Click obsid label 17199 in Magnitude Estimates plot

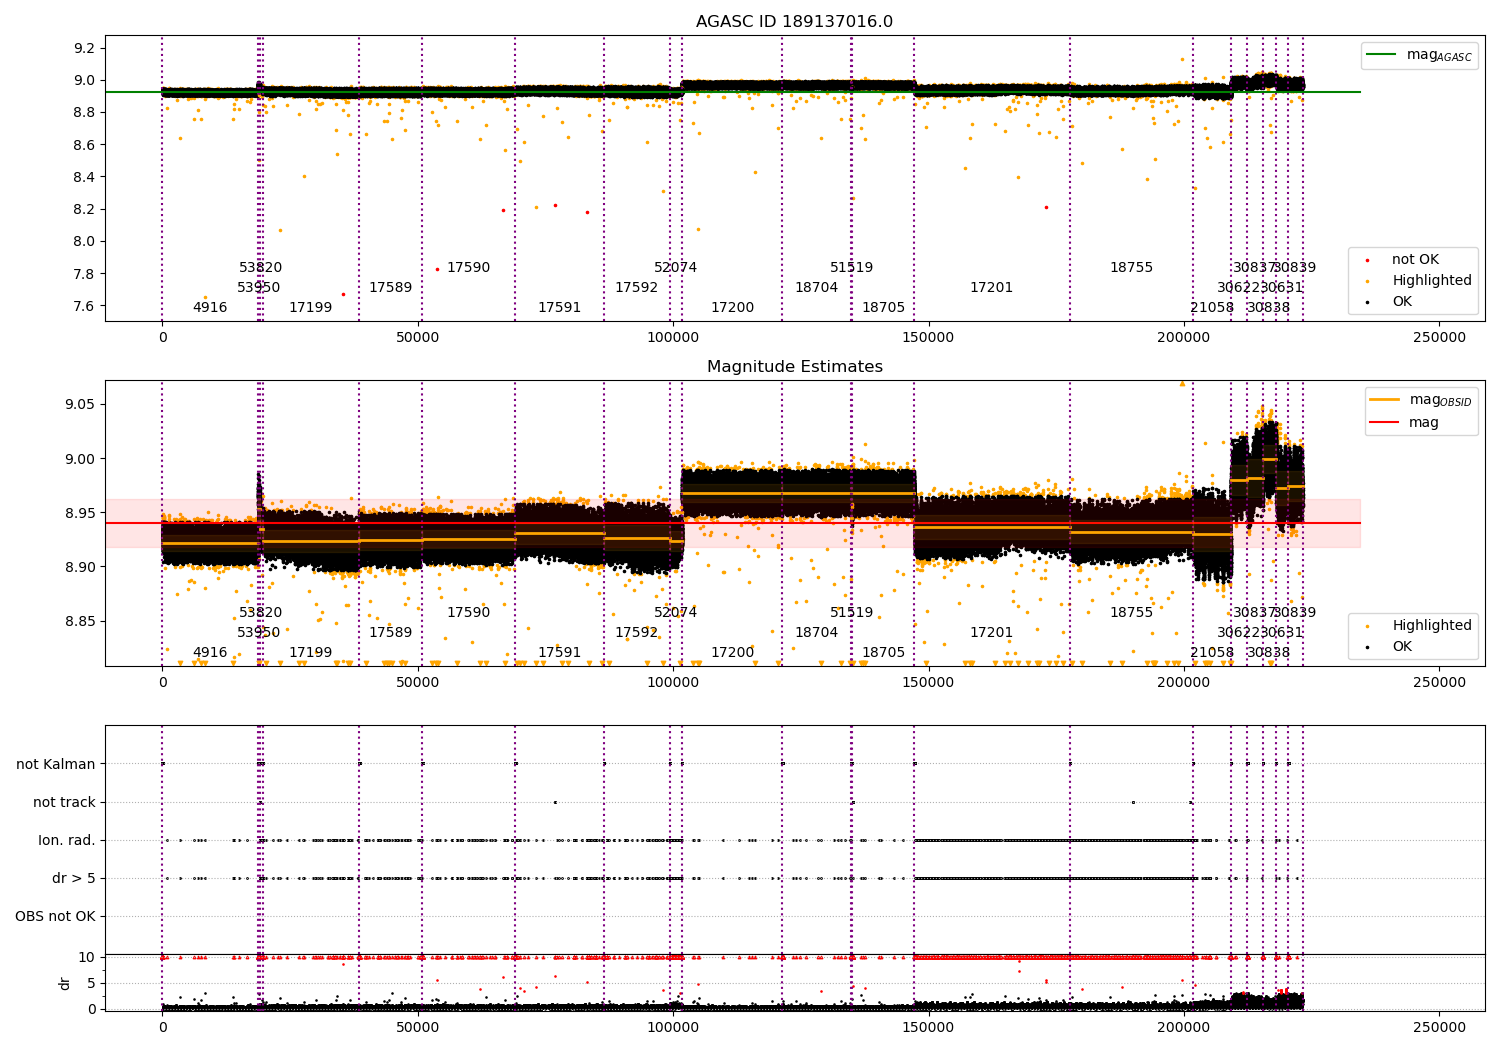tap(311, 653)
